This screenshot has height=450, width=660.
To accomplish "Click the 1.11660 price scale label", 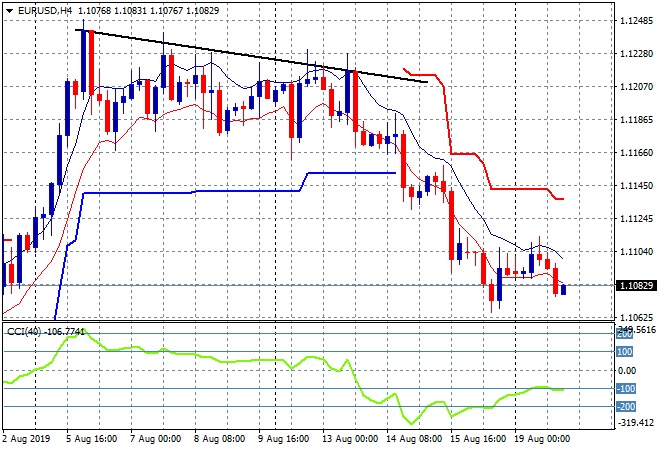I will point(636,152).
